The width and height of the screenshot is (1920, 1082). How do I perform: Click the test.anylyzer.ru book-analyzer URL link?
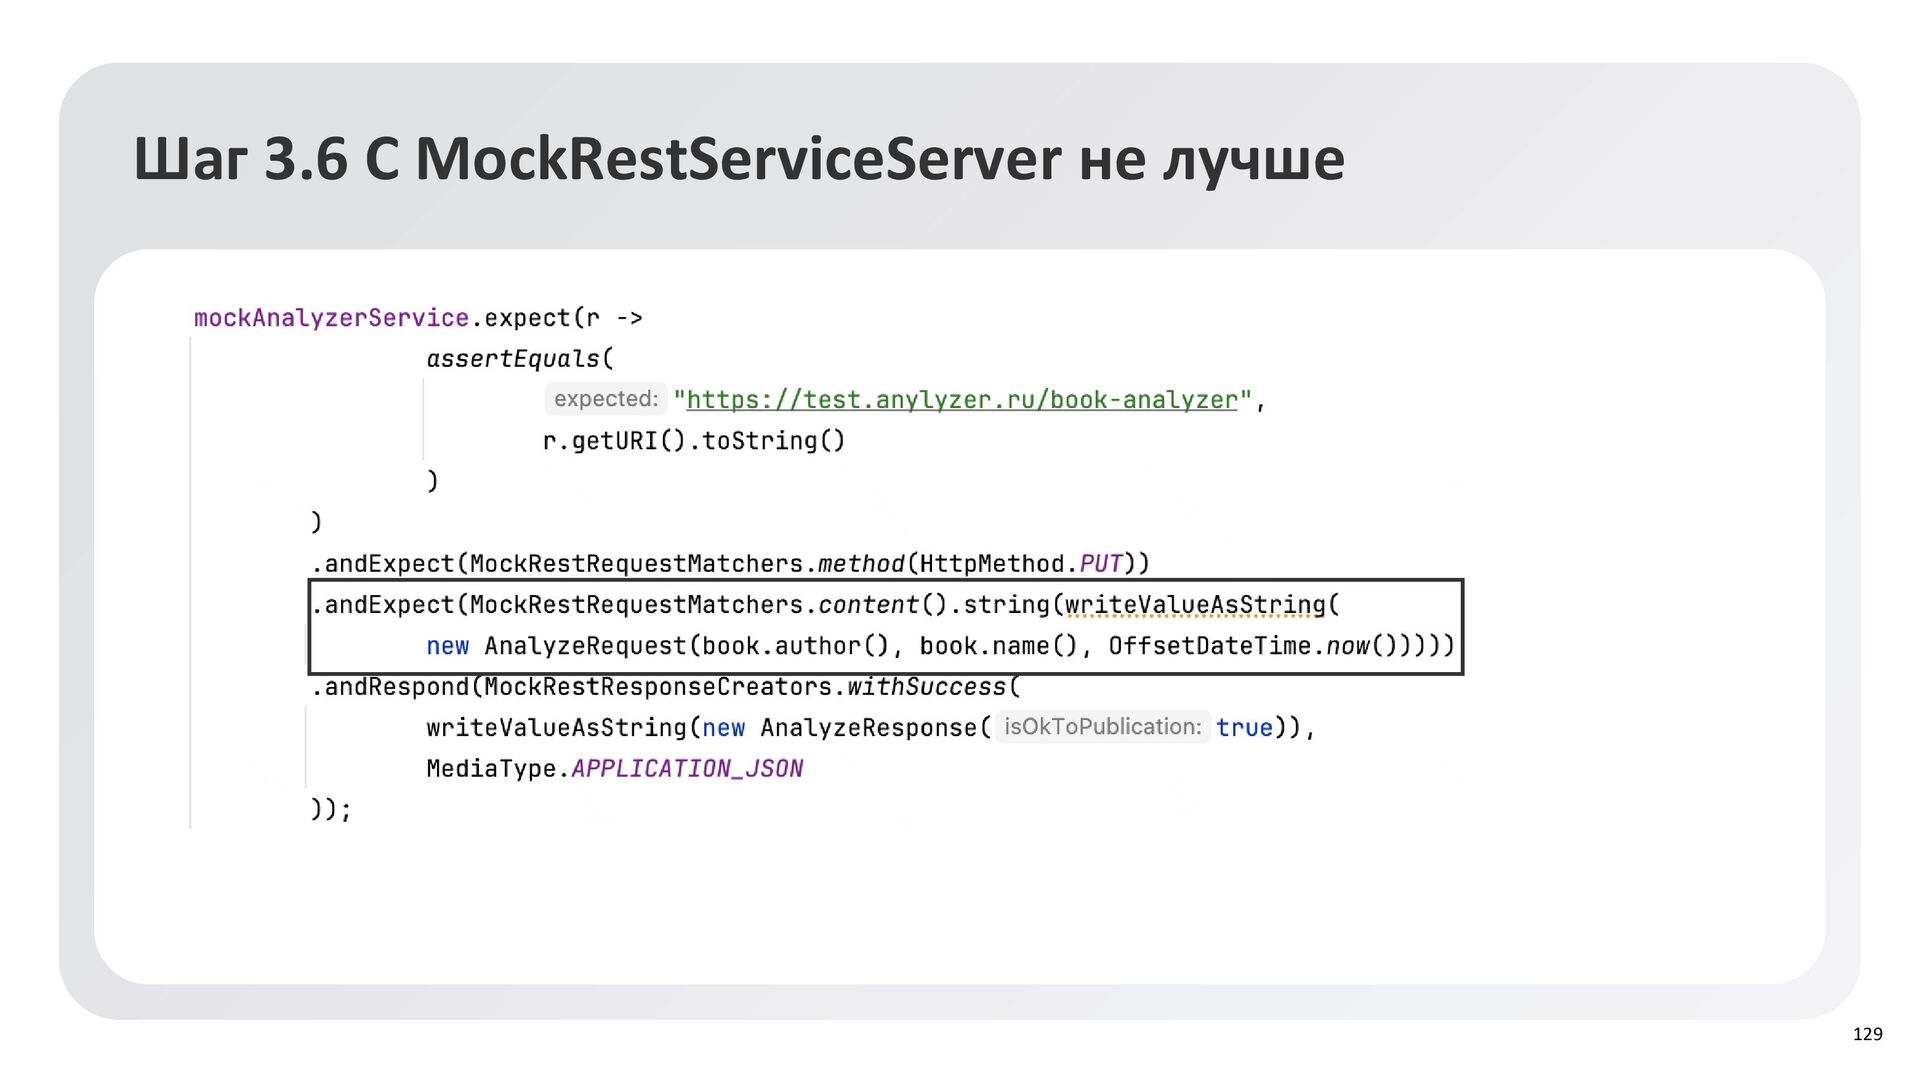[x=961, y=400]
